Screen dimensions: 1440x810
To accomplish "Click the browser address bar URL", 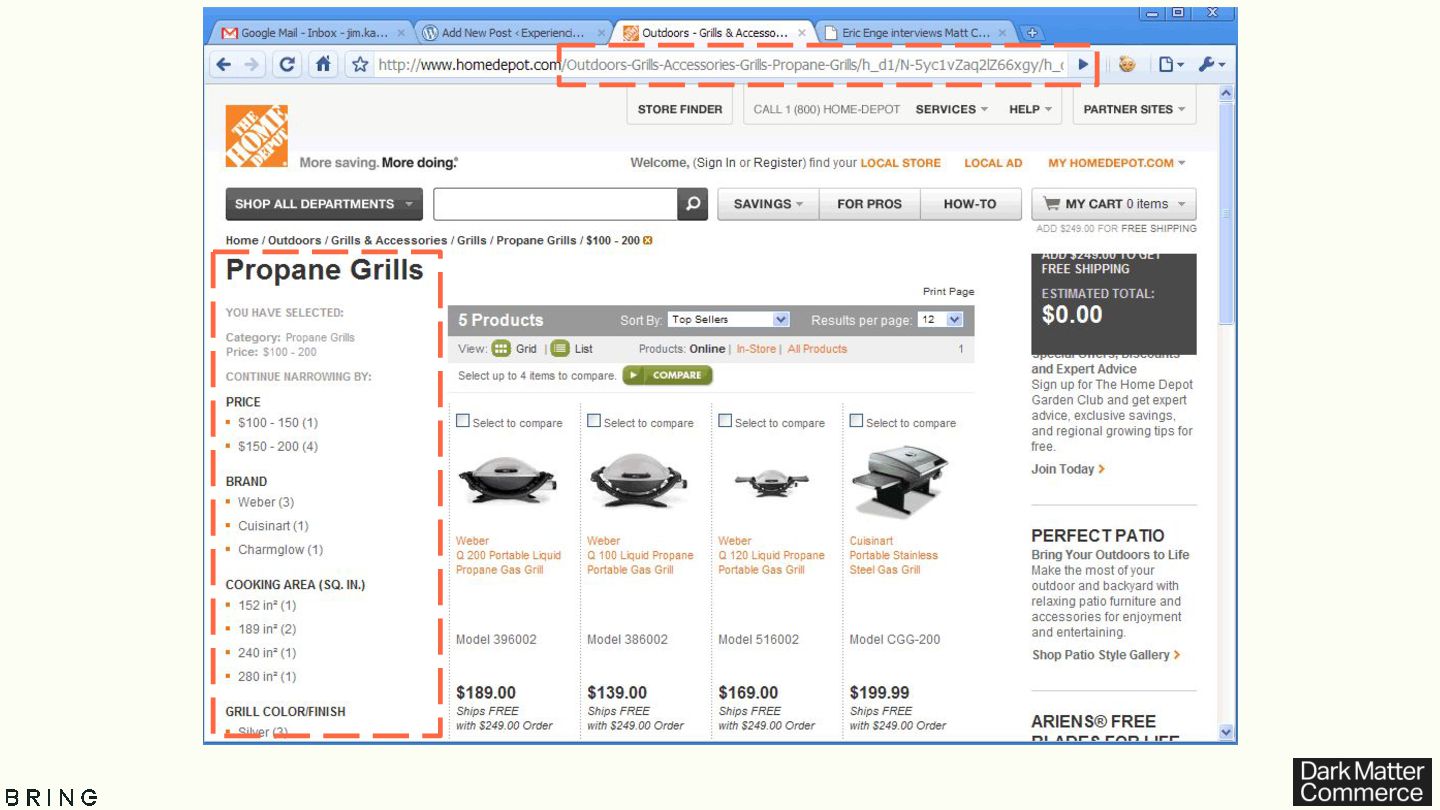I will pyautogui.click(x=720, y=65).
